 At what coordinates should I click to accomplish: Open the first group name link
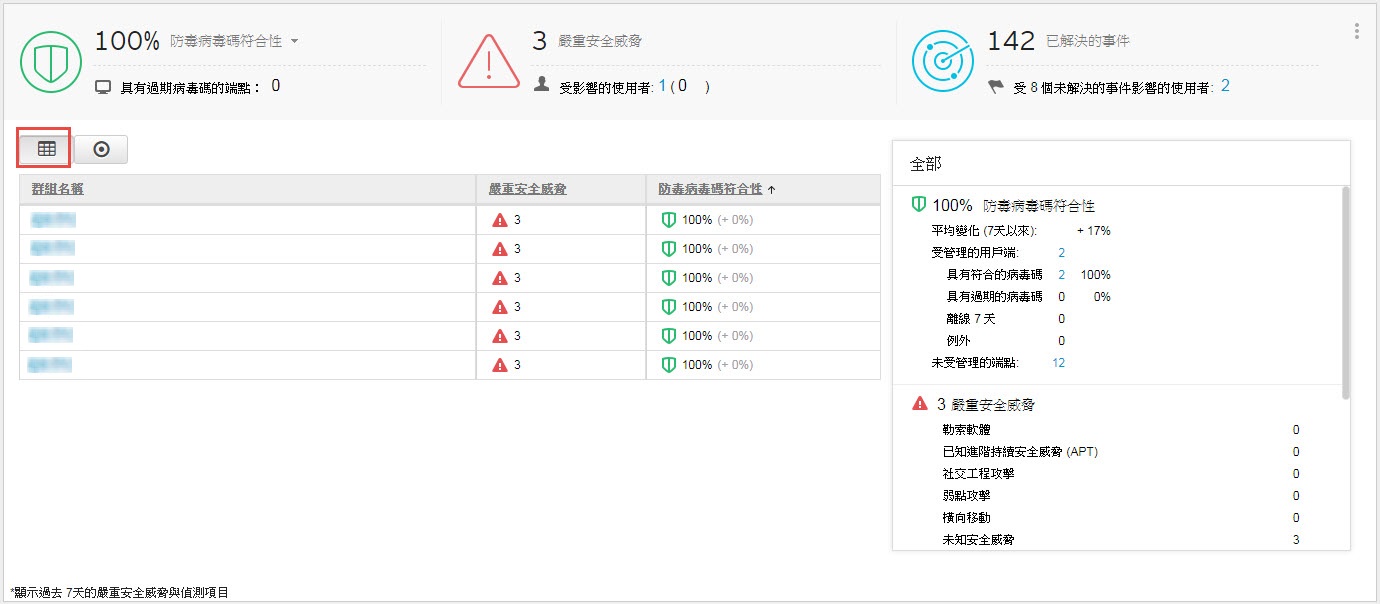click(53, 220)
